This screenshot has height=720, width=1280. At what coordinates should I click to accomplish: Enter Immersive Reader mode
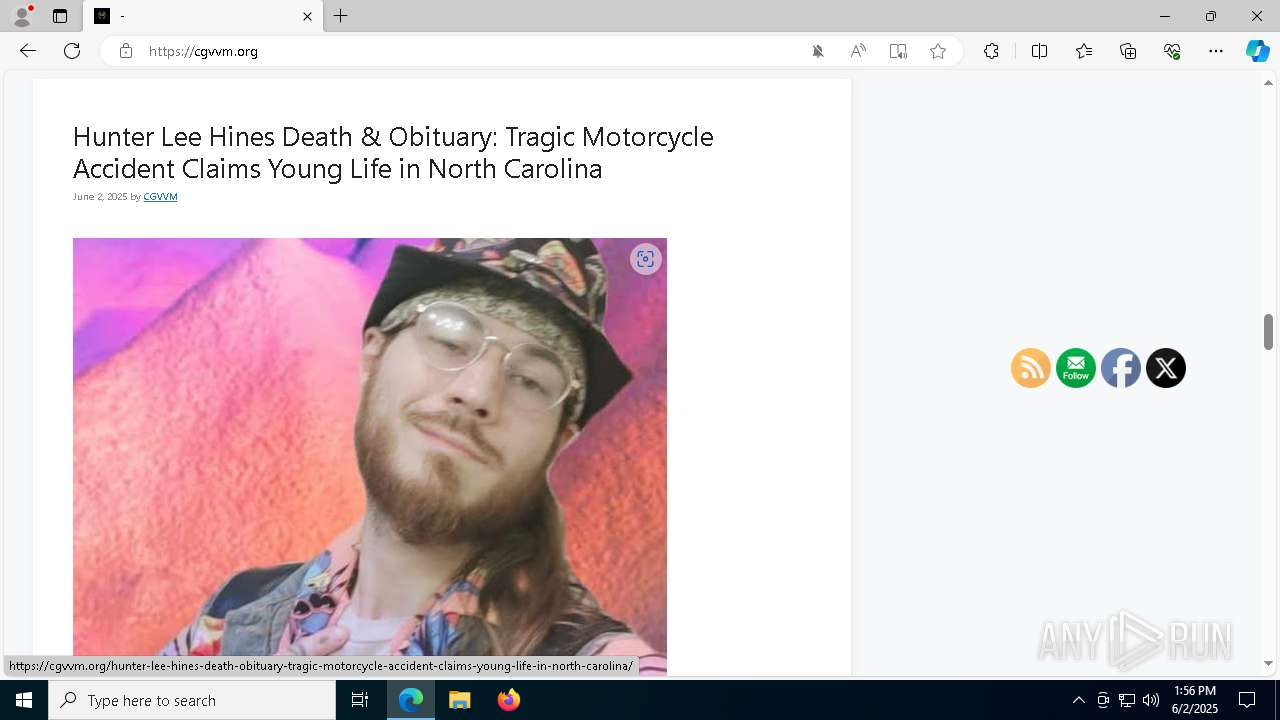[x=898, y=51]
